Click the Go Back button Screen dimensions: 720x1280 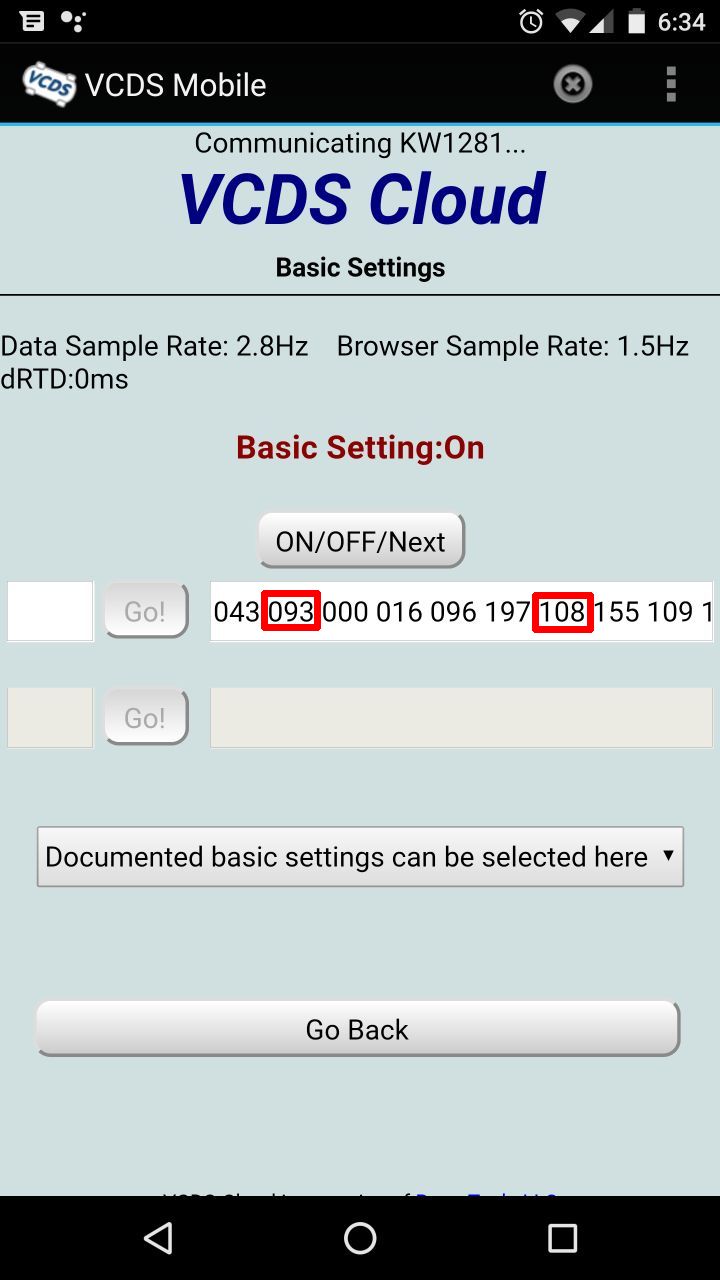click(358, 1029)
